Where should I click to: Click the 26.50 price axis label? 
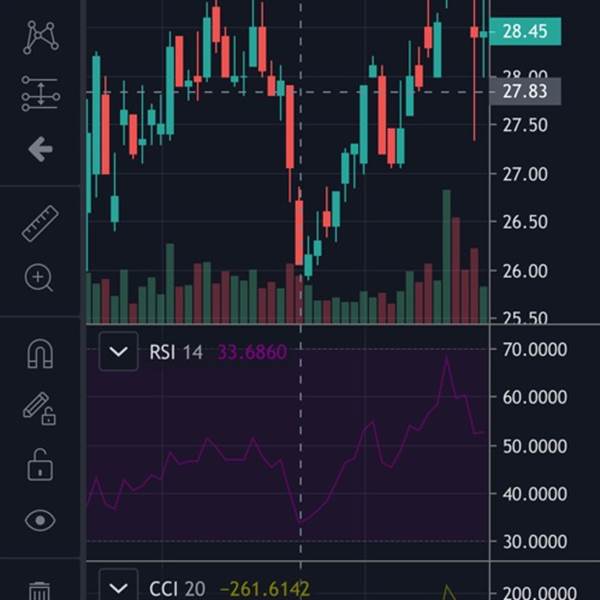(x=525, y=222)
